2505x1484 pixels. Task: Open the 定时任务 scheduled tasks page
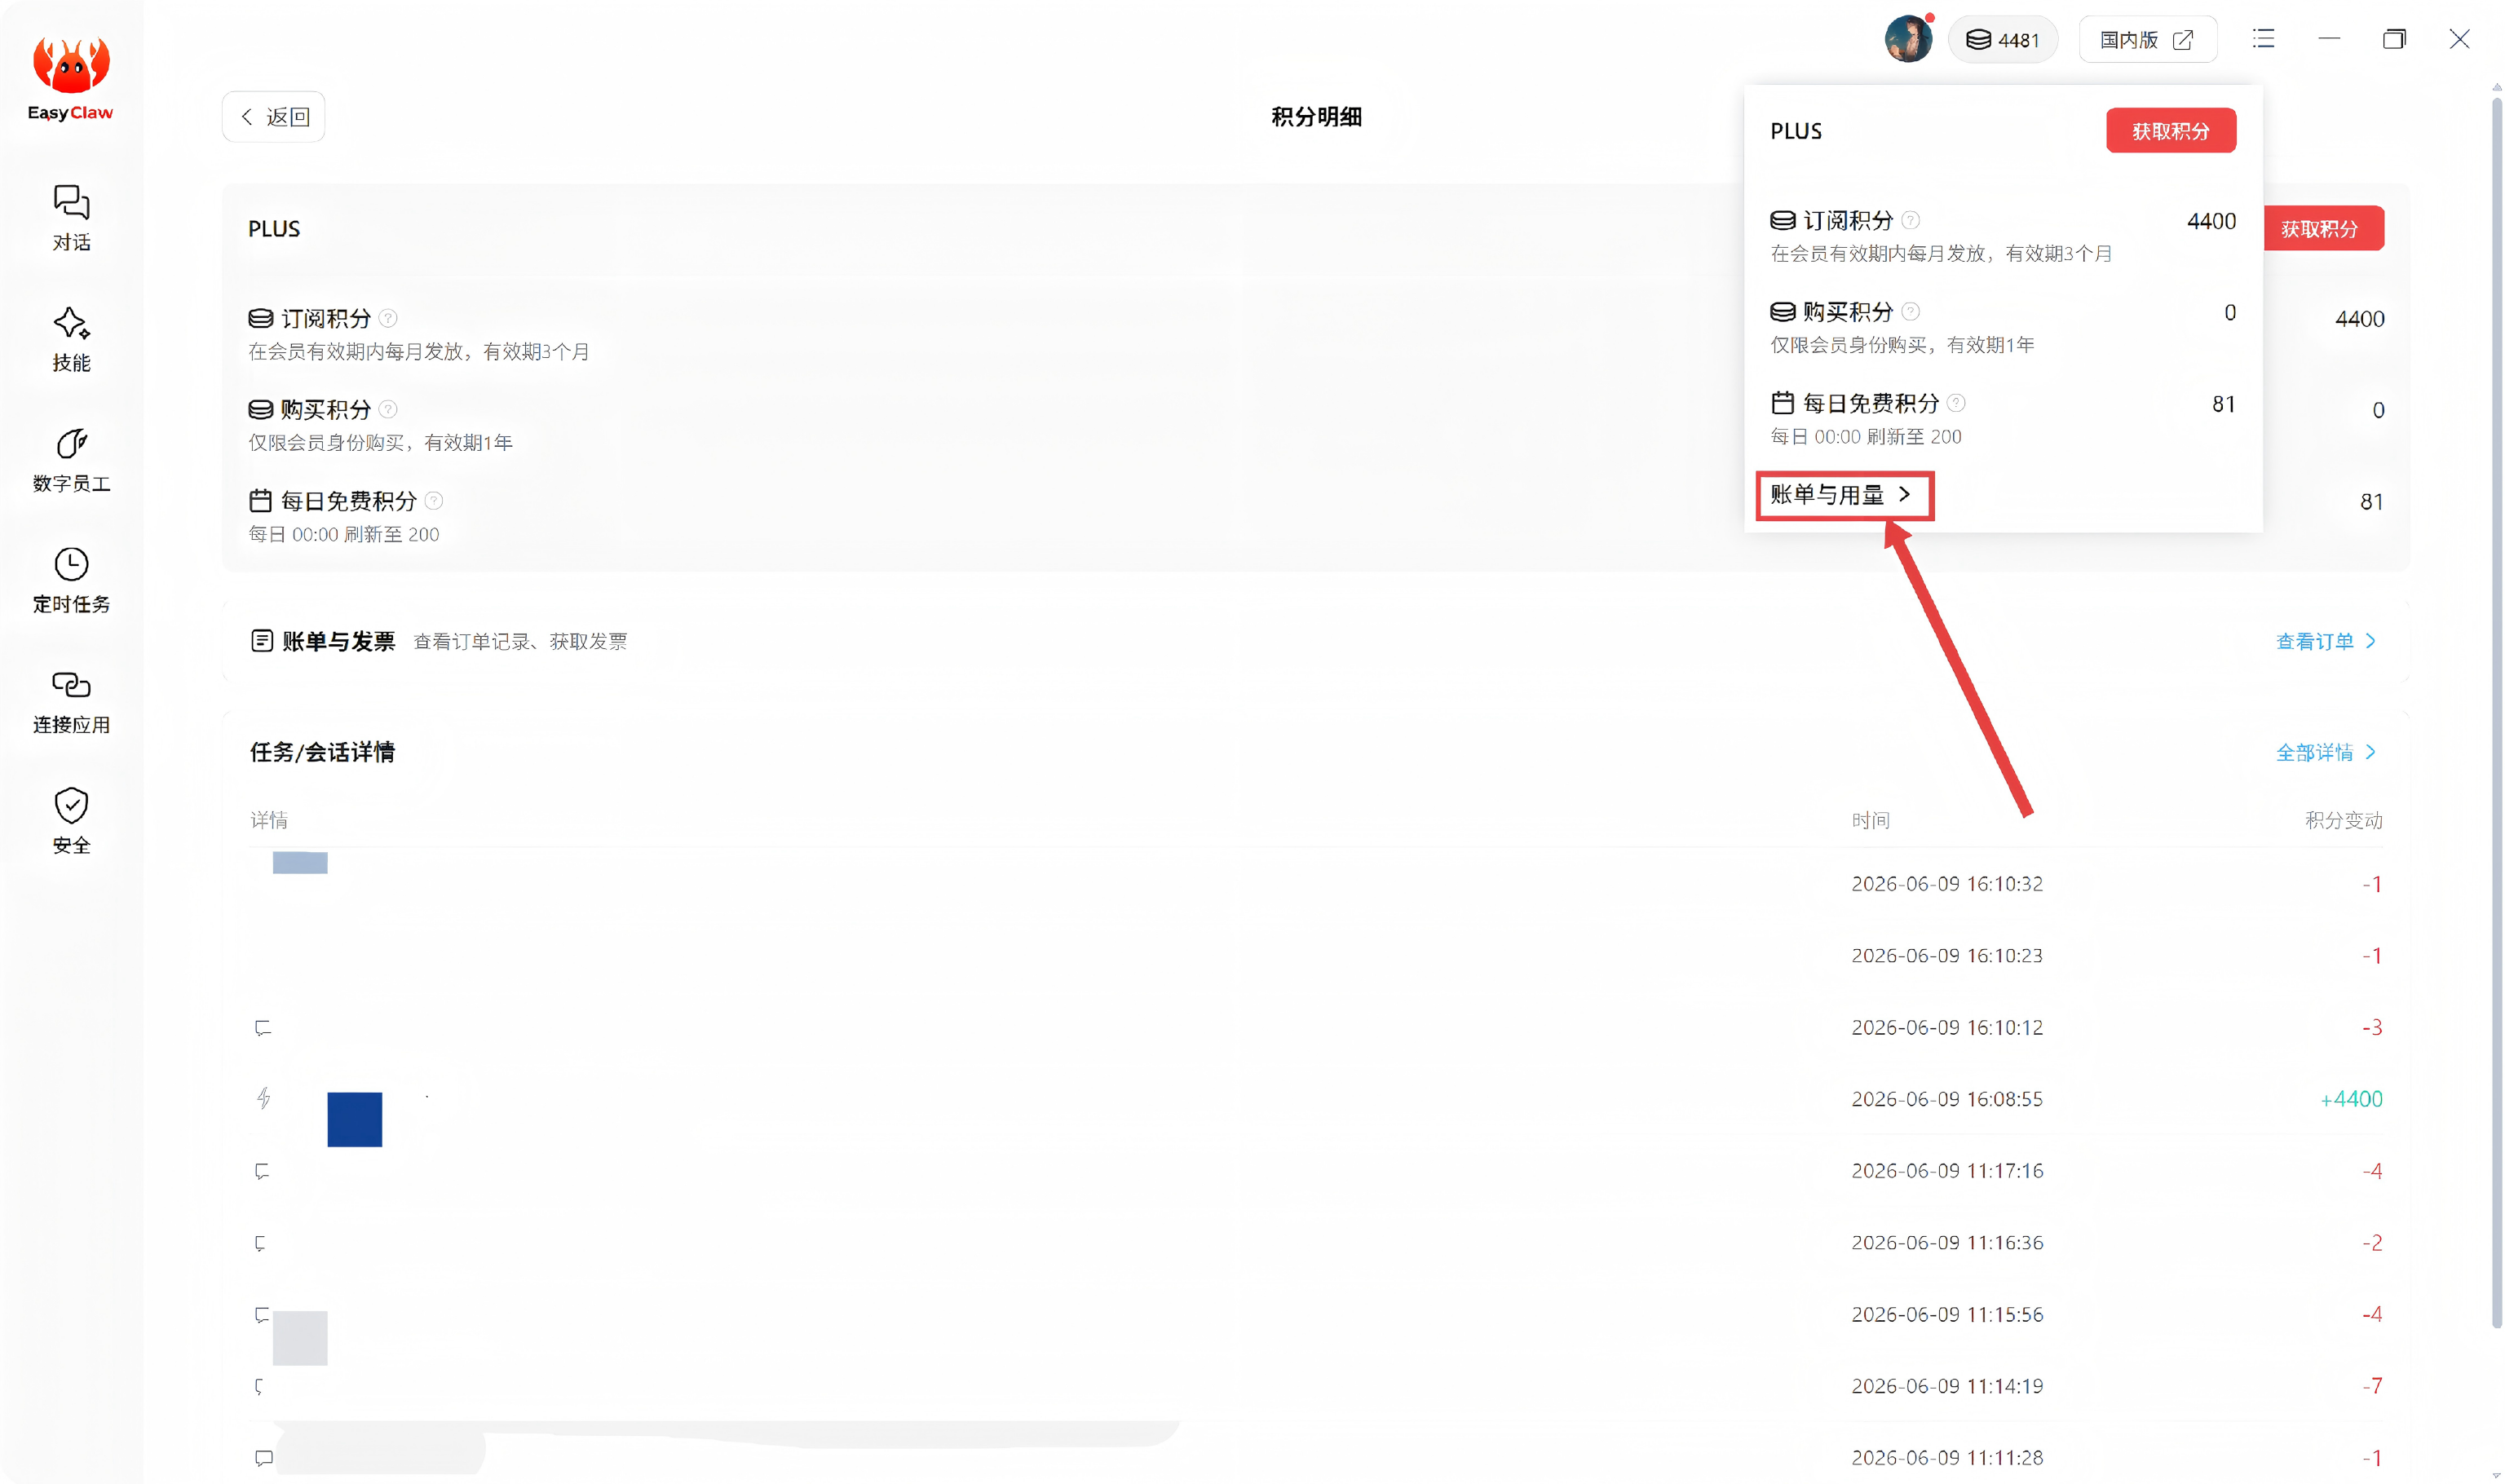point(71,581)
